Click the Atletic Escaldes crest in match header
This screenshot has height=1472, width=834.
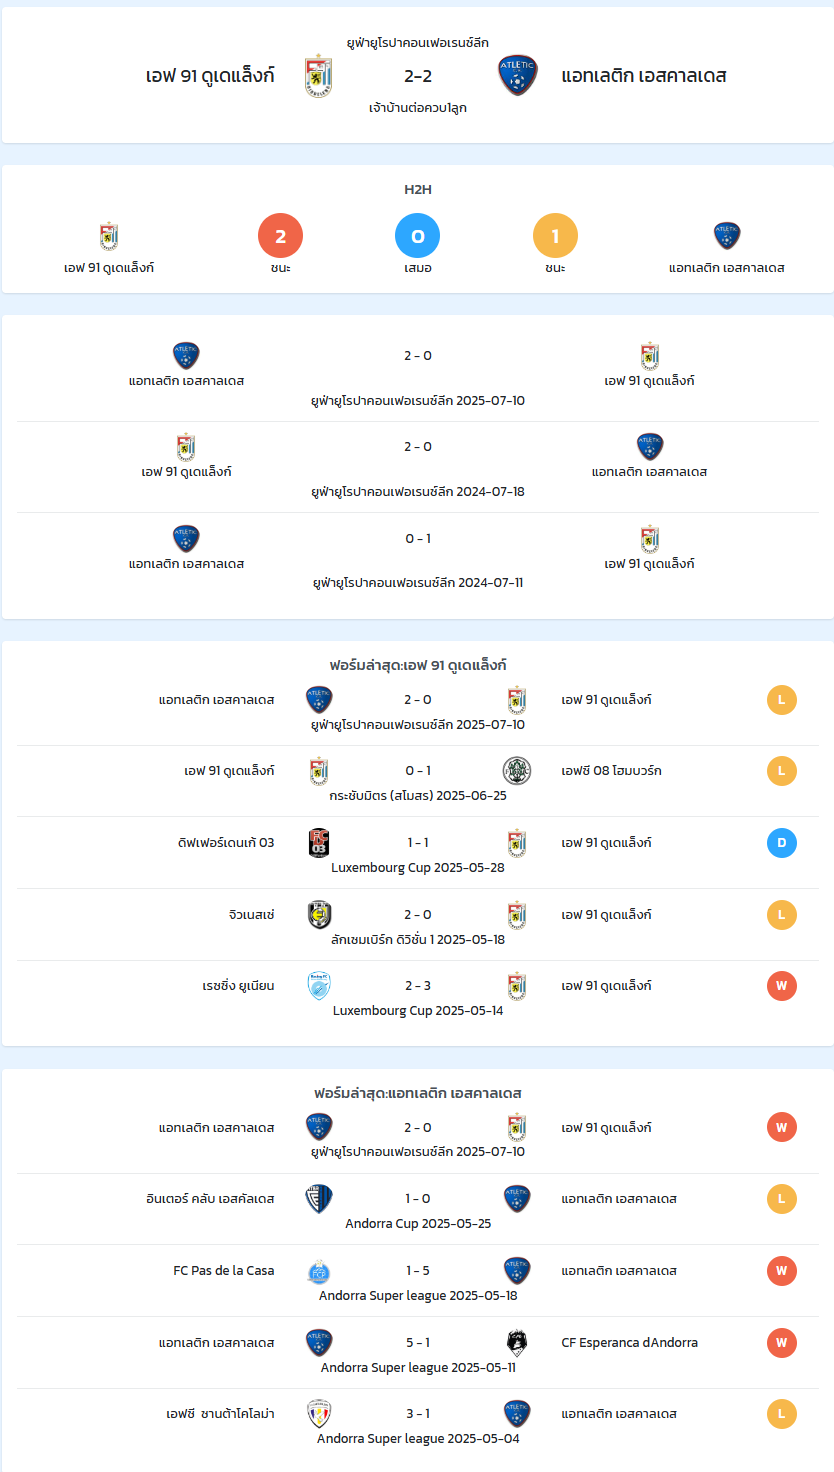pos(518,76)
